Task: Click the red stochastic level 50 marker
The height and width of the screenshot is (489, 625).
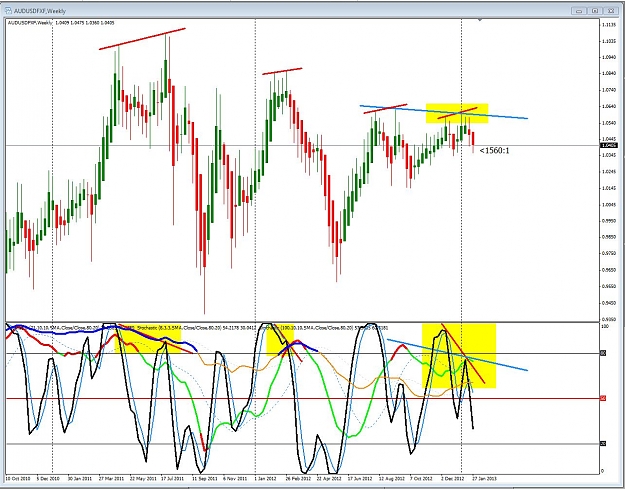Action: [x=603, y=398]
